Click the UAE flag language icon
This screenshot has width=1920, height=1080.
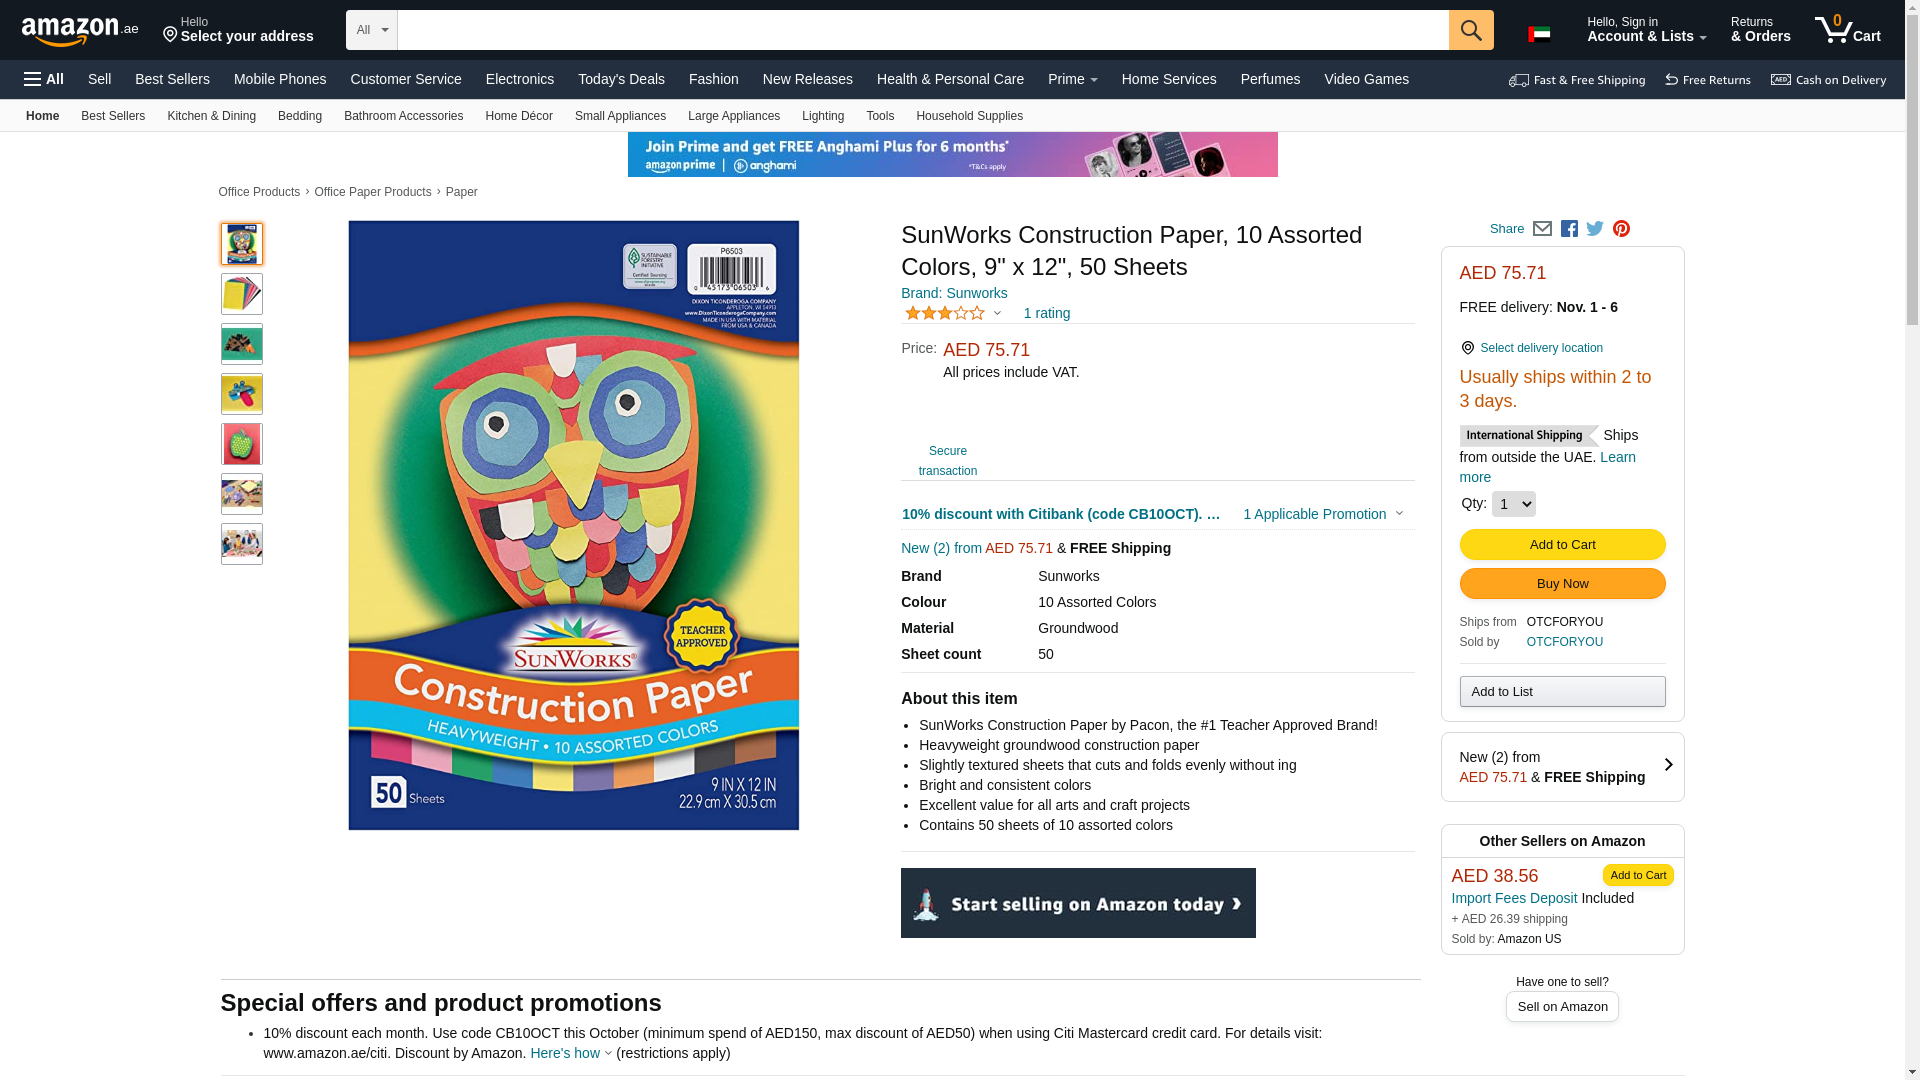(x=1539, y=34)
